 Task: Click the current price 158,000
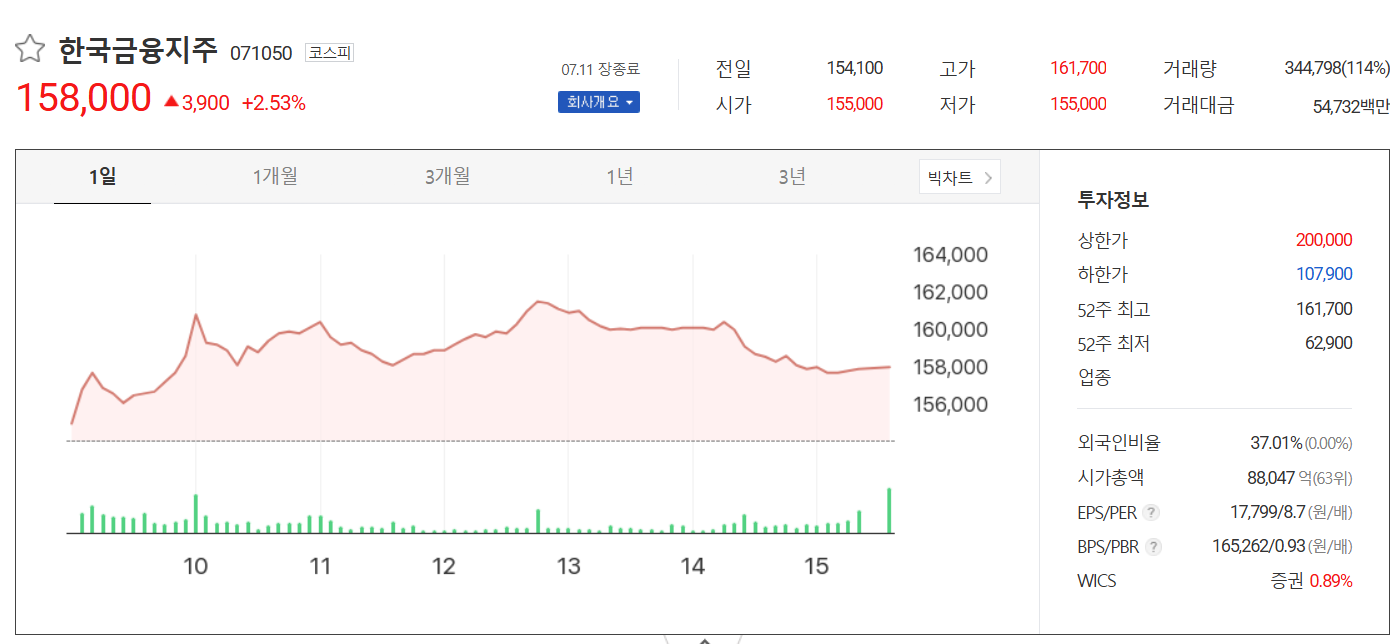[x=83, y=98]
